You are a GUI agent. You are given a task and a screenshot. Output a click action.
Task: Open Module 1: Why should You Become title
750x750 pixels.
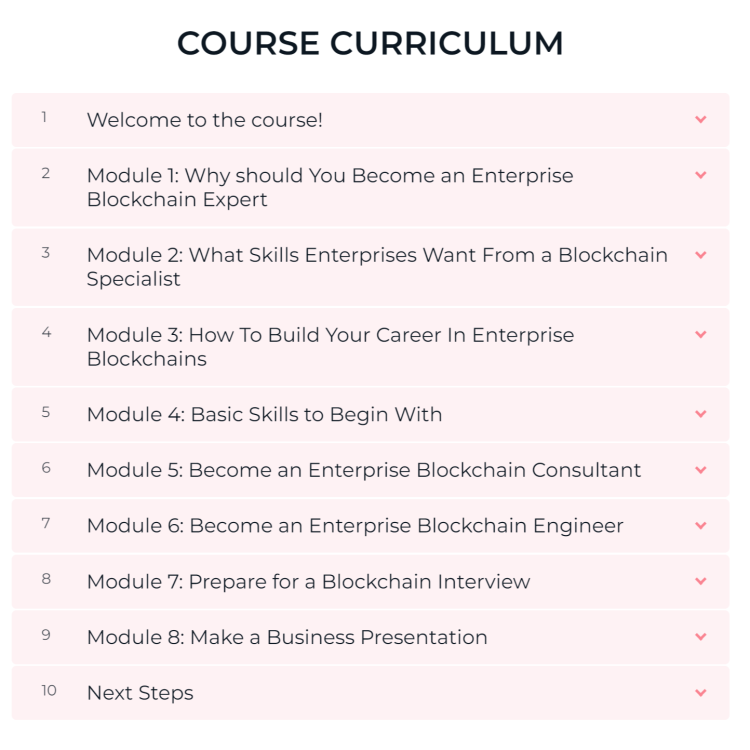coord(330,188)
